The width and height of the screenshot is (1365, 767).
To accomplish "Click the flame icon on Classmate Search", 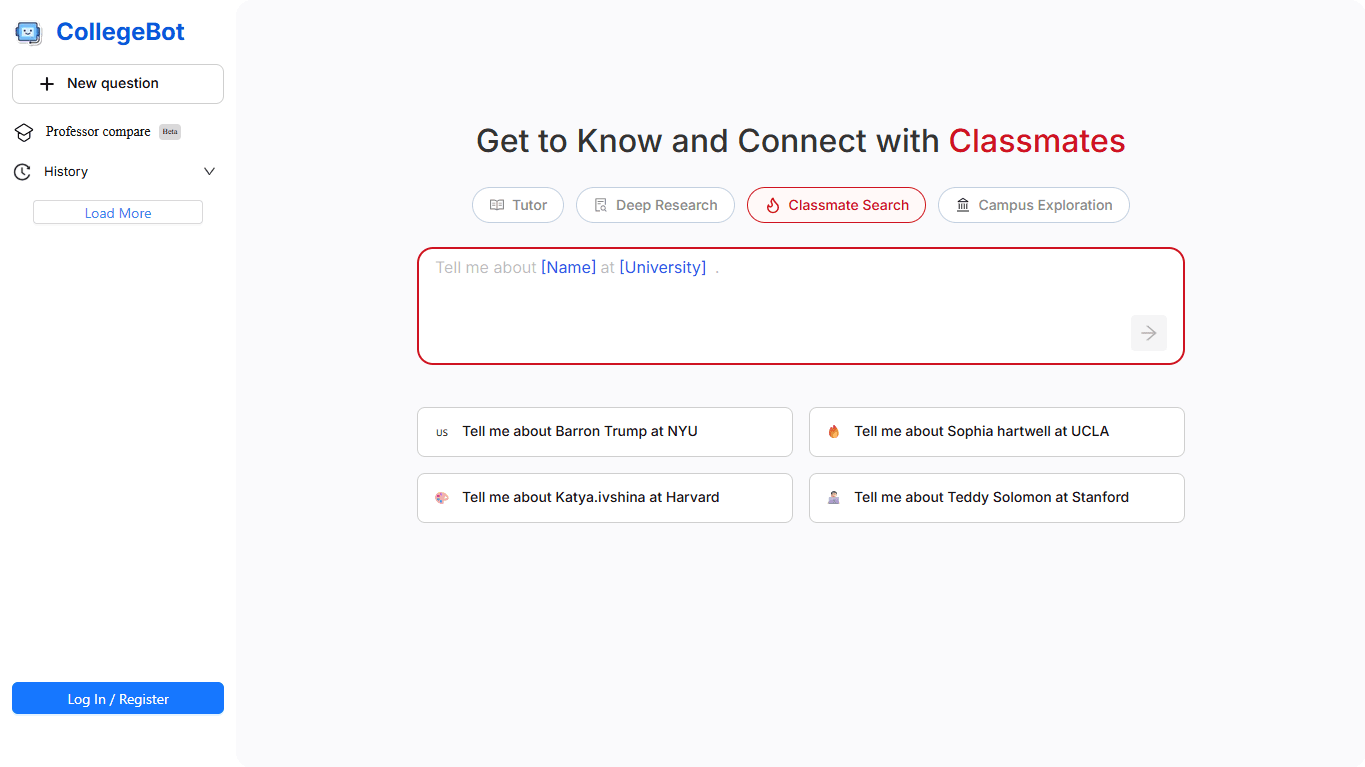I will pos(772,206).
